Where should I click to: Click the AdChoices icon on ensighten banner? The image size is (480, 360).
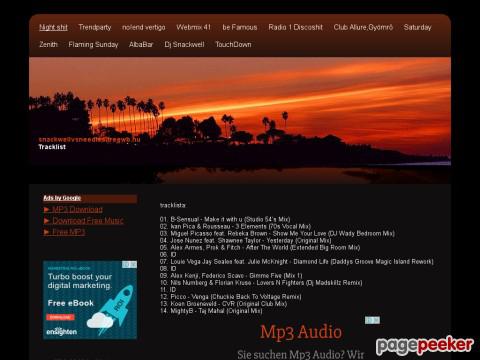129,264
